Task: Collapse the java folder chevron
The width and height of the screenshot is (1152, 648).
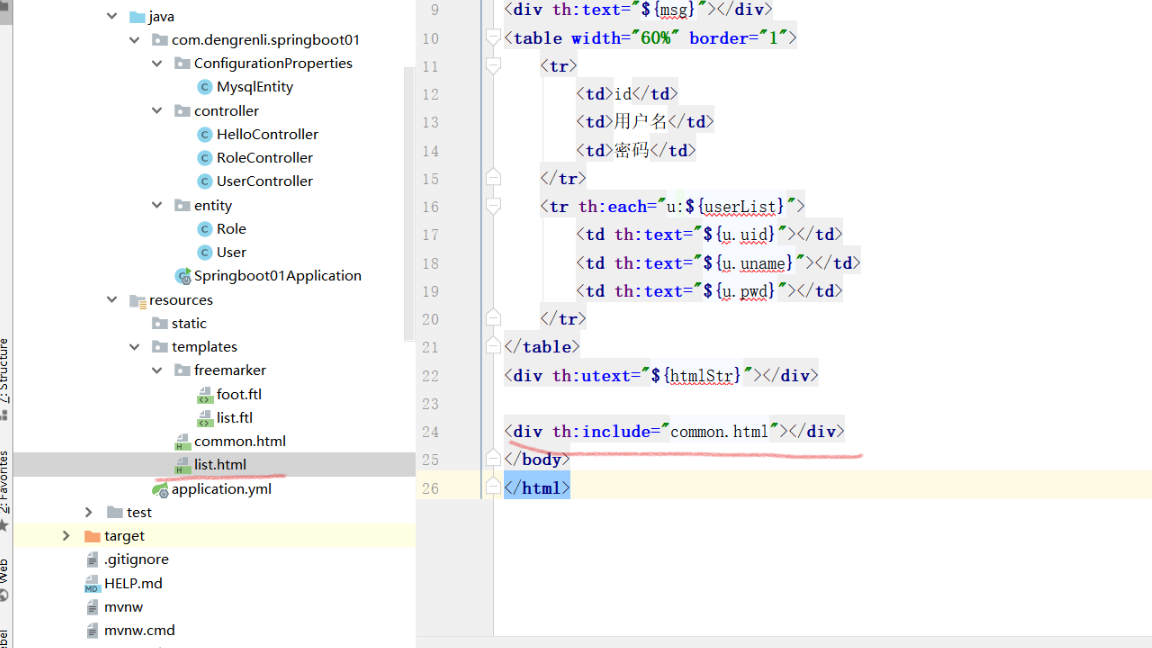Action: 112,16
